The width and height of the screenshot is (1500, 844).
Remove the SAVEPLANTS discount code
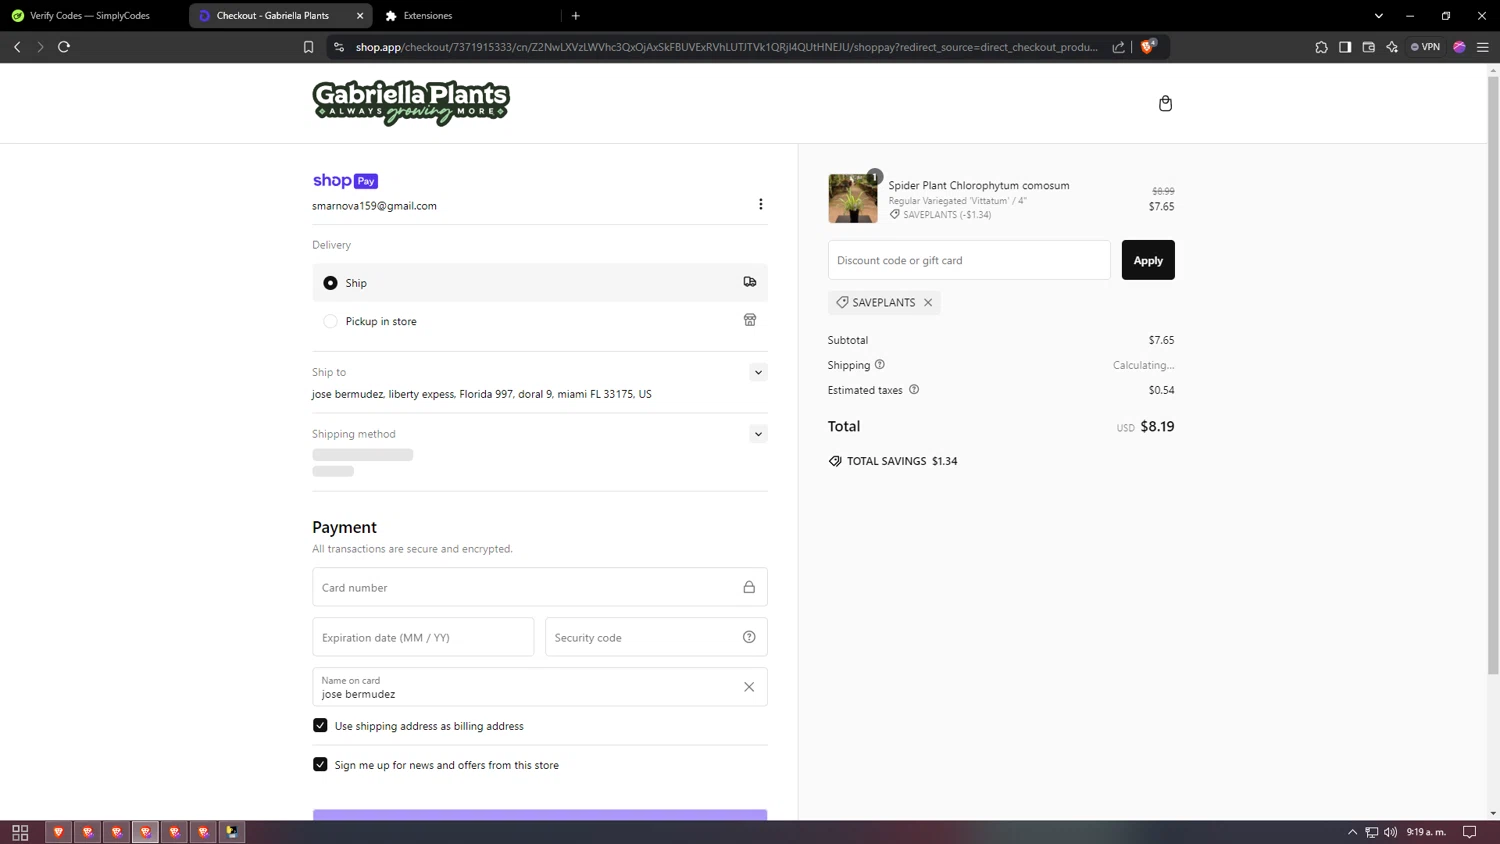pyautogui.click(x=928, y=302)
